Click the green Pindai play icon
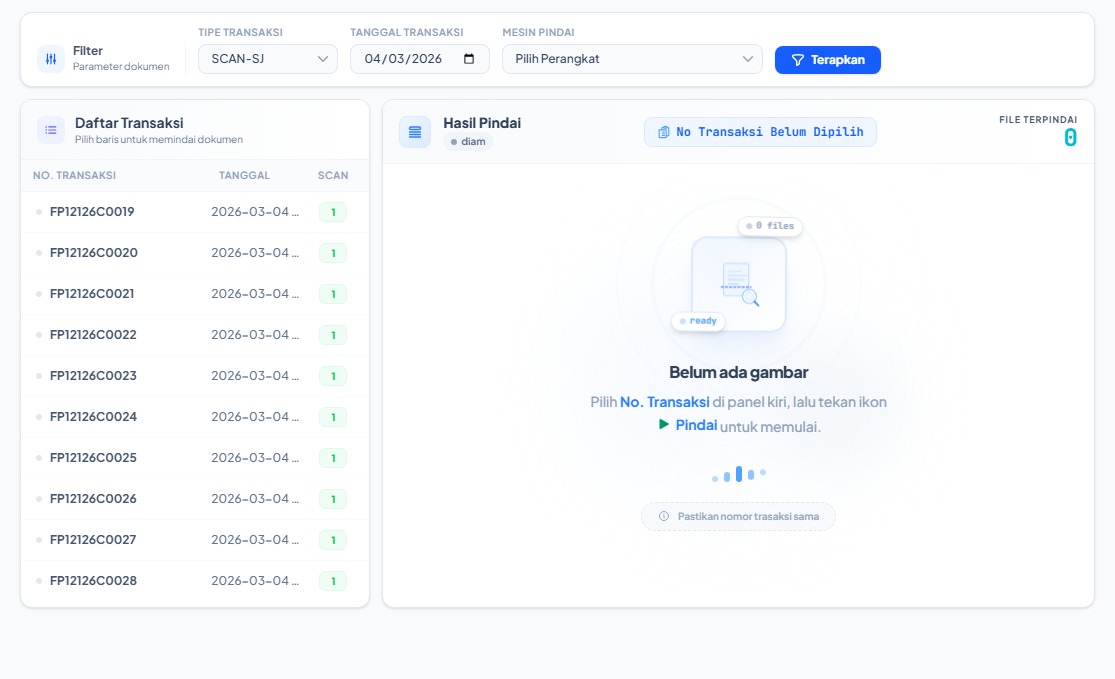Viewport: 1115px width, 679px height. point(663,425)
